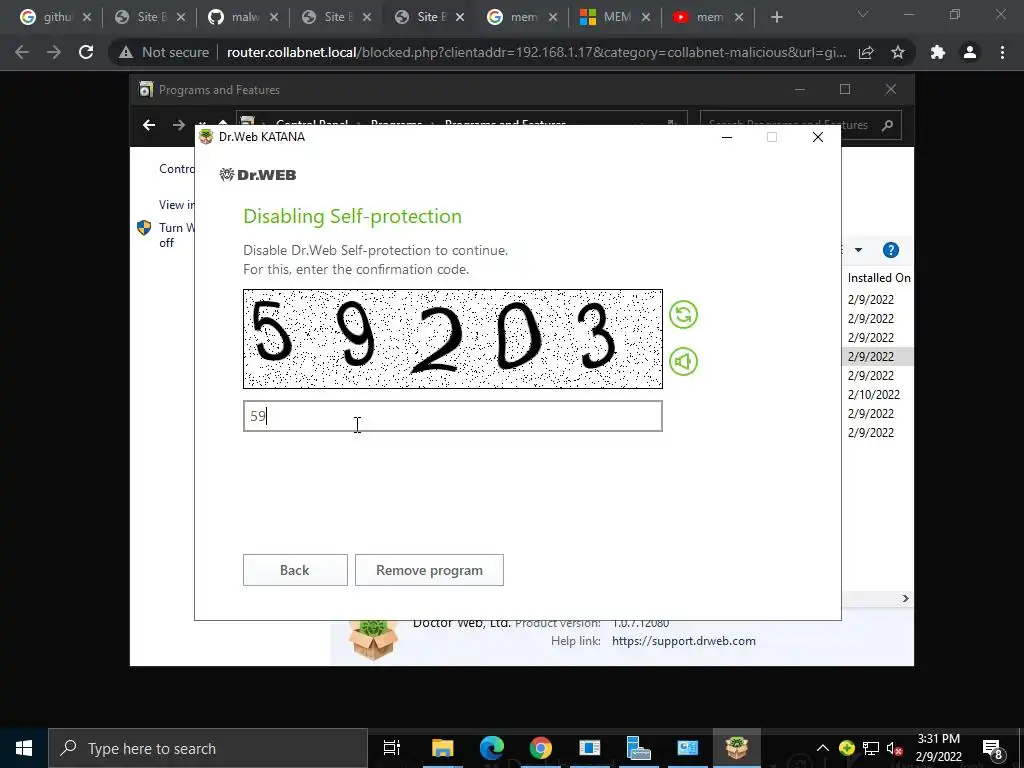Reload the page in Chrome
Image resolution: width=1024 pixels, height=768 pixels.
86,52
